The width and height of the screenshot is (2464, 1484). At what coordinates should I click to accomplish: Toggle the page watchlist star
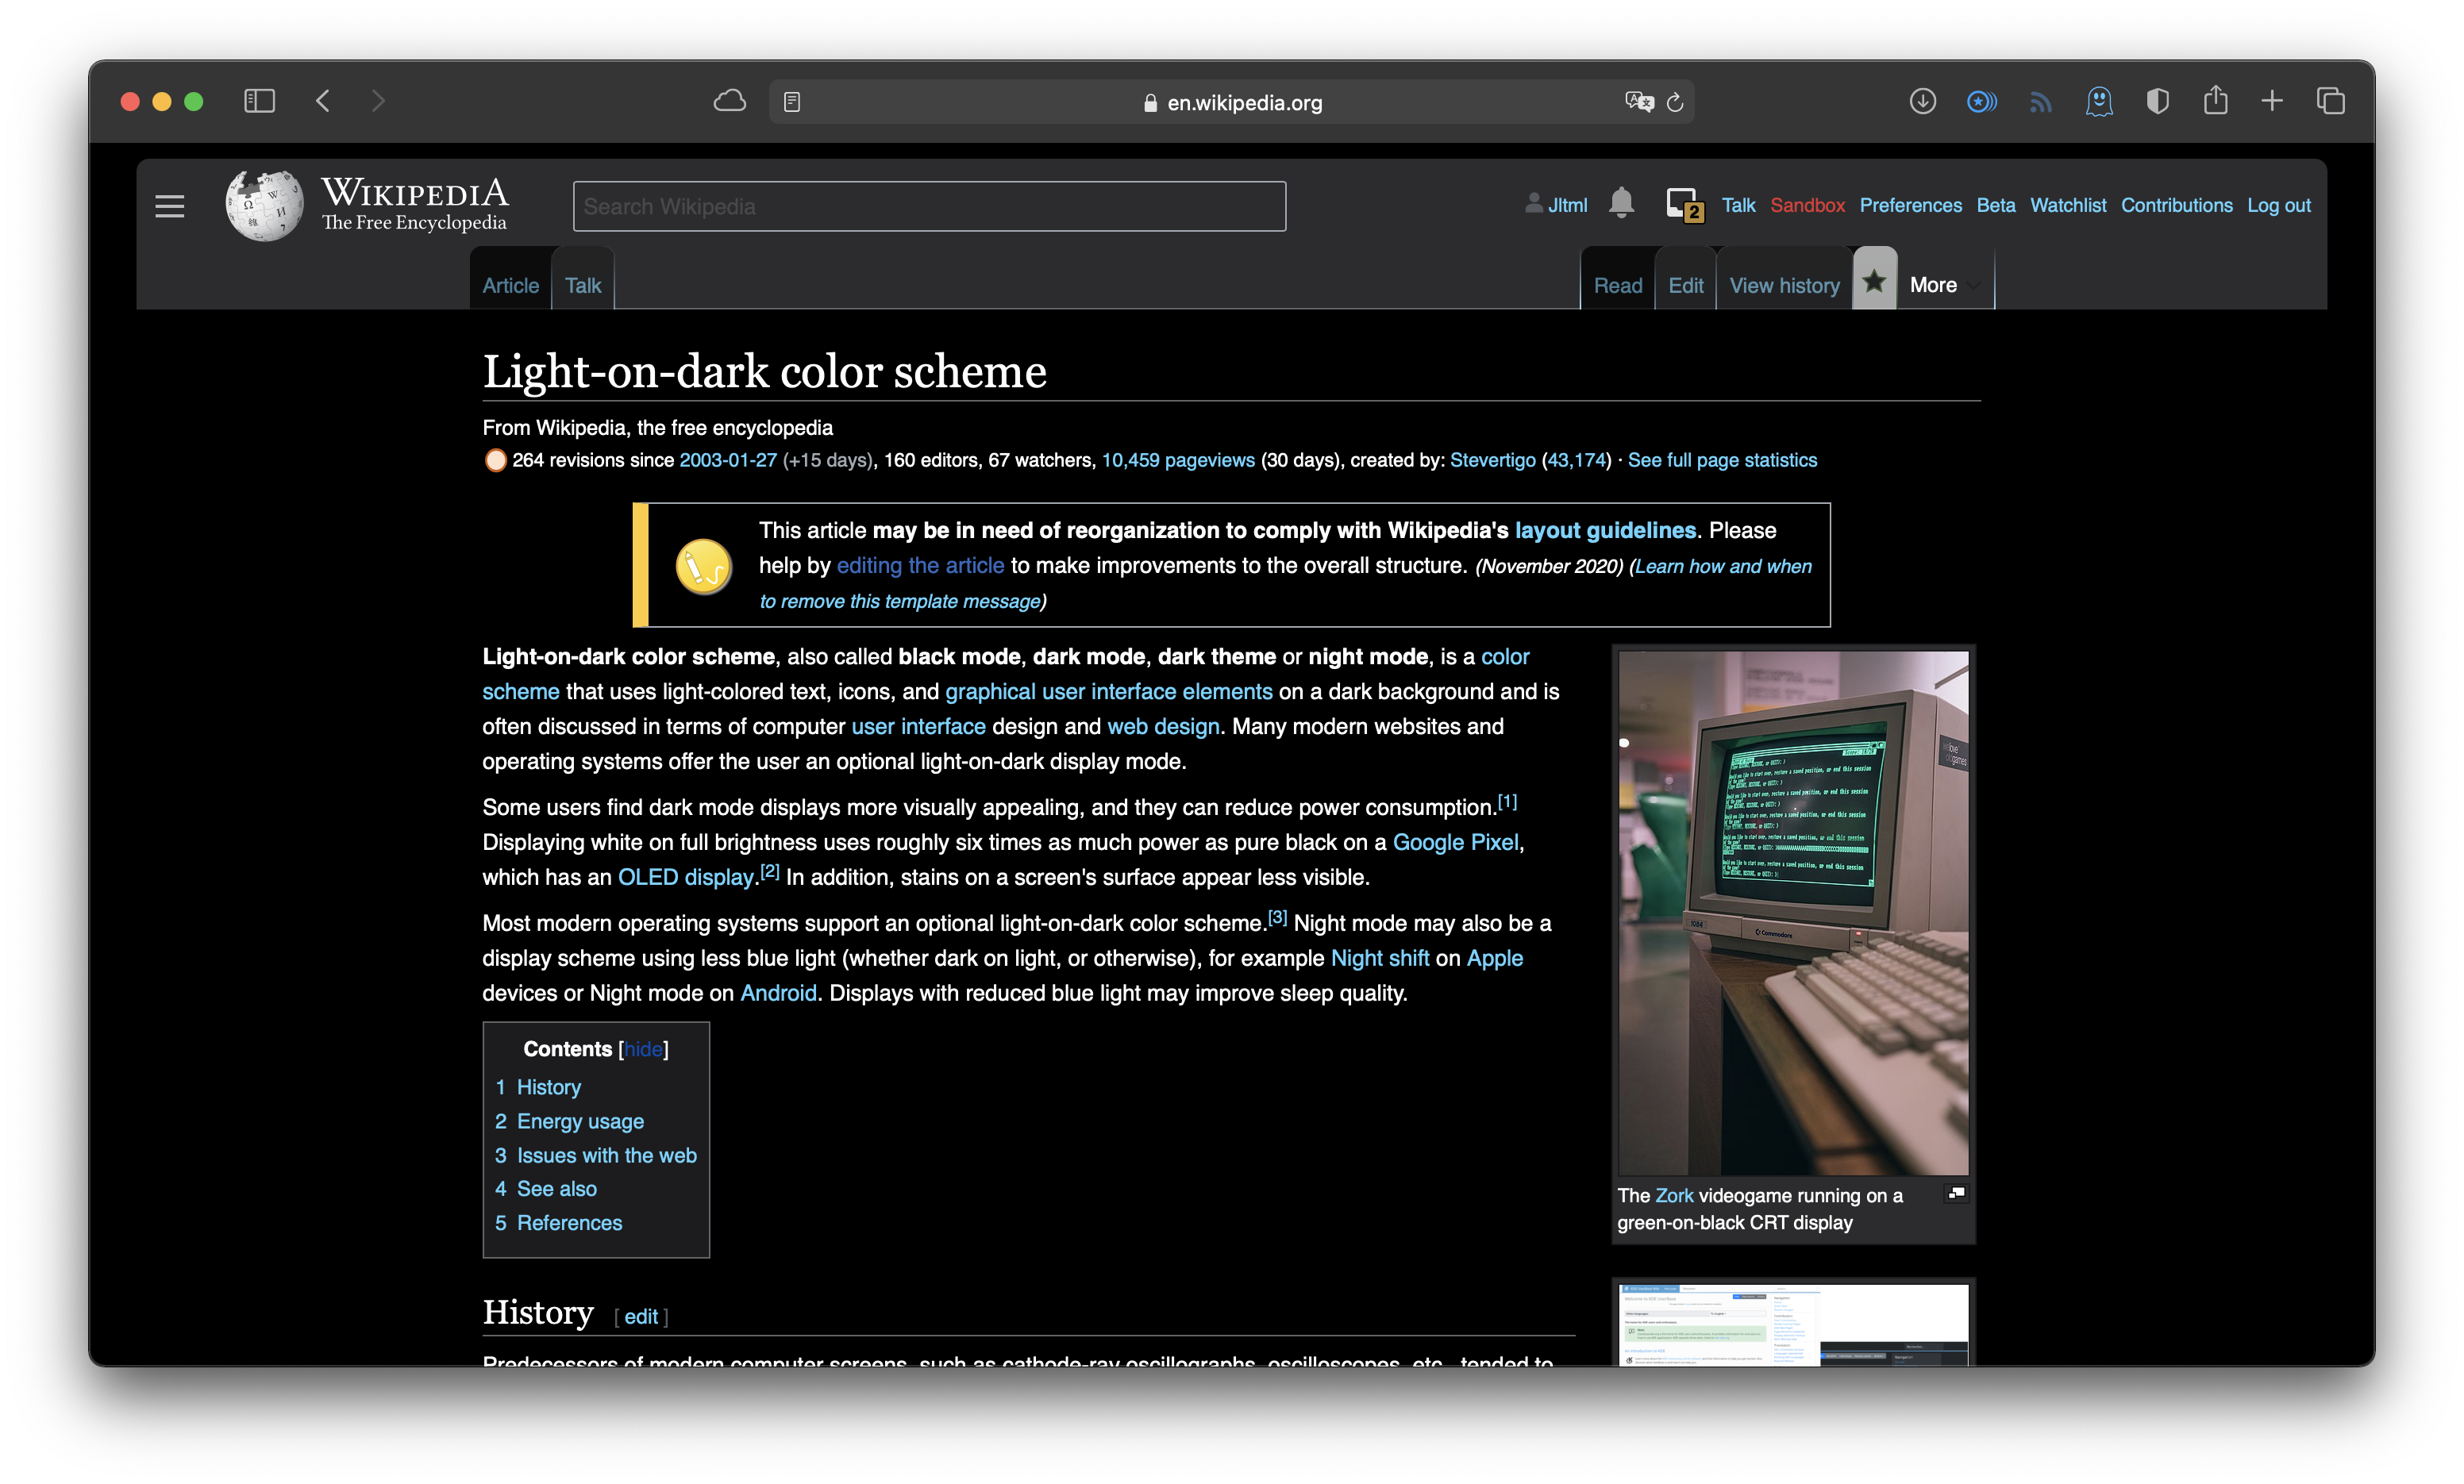tap(1875, 281)
